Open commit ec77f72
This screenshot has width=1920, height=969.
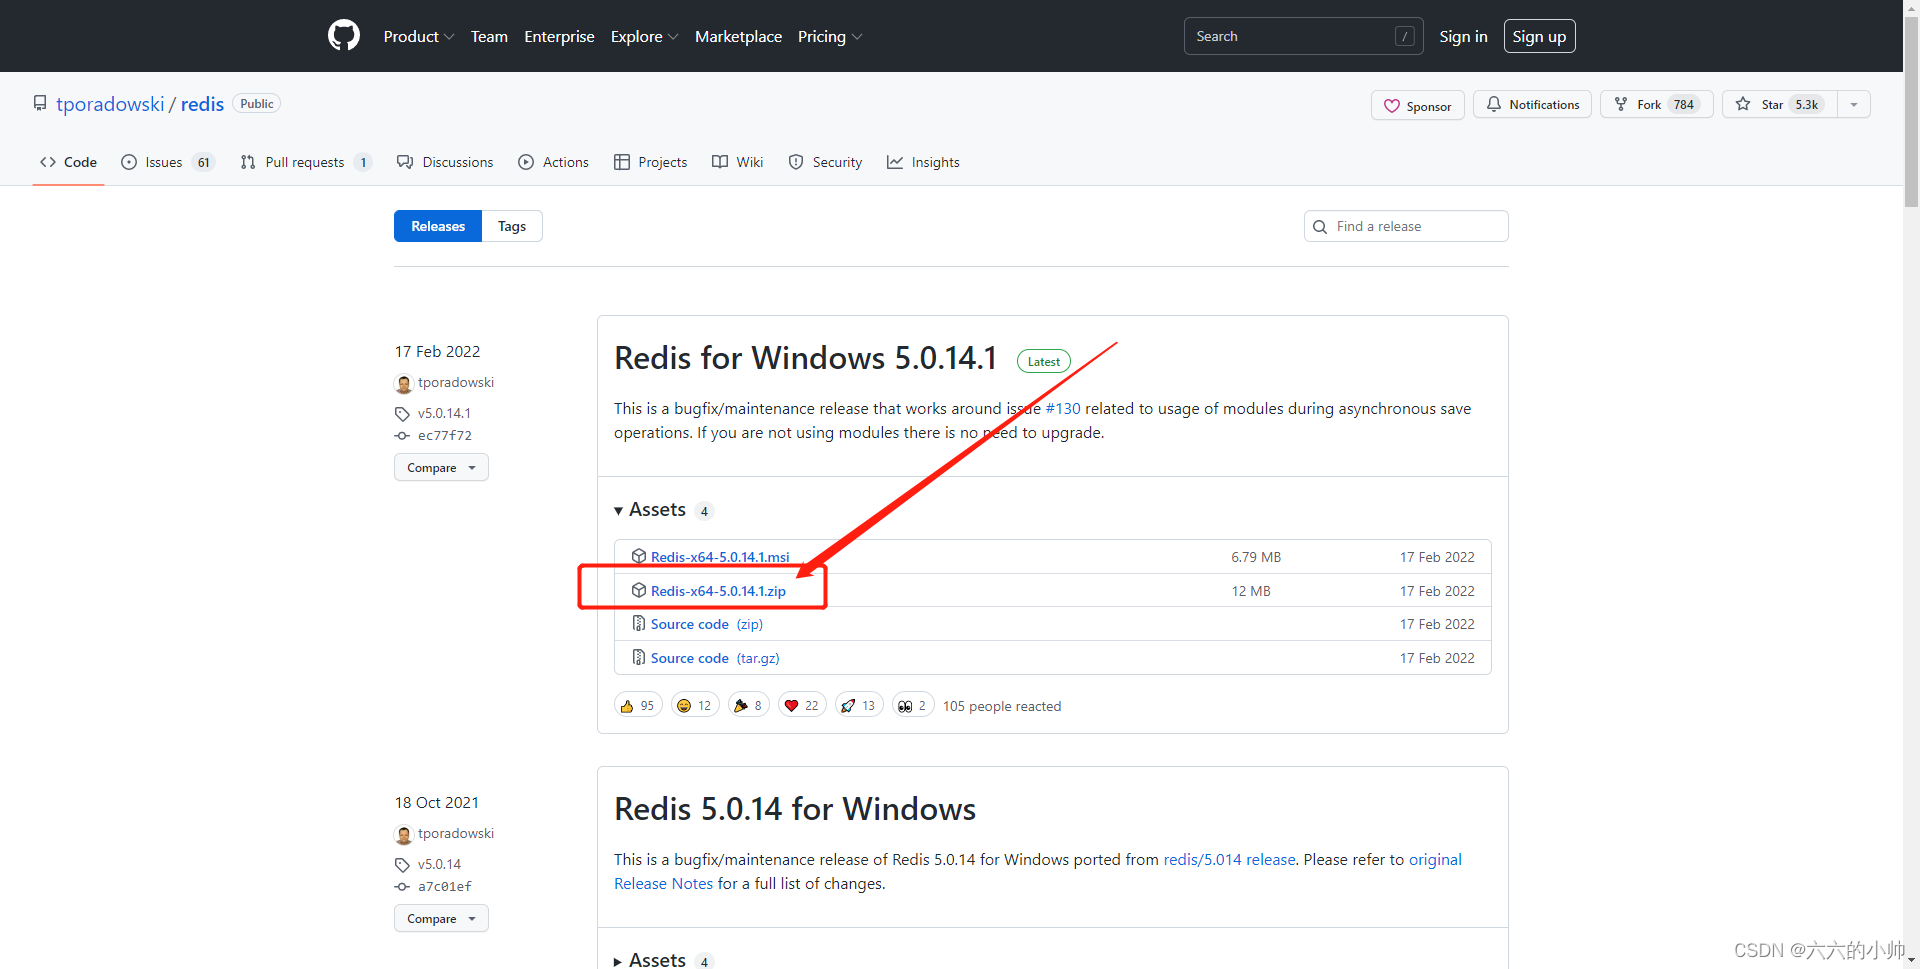[445, 436]
